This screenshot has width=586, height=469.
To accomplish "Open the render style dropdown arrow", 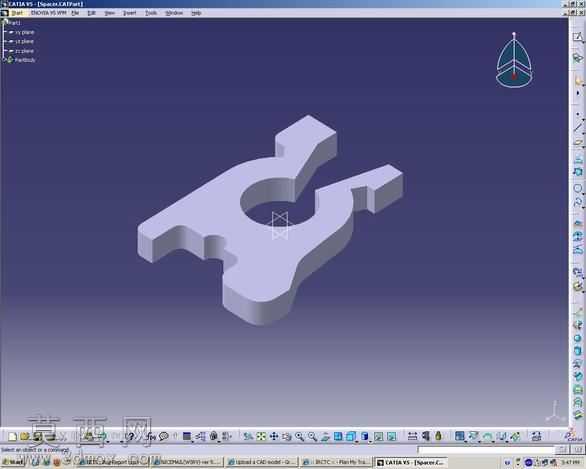I will (370, 441).
